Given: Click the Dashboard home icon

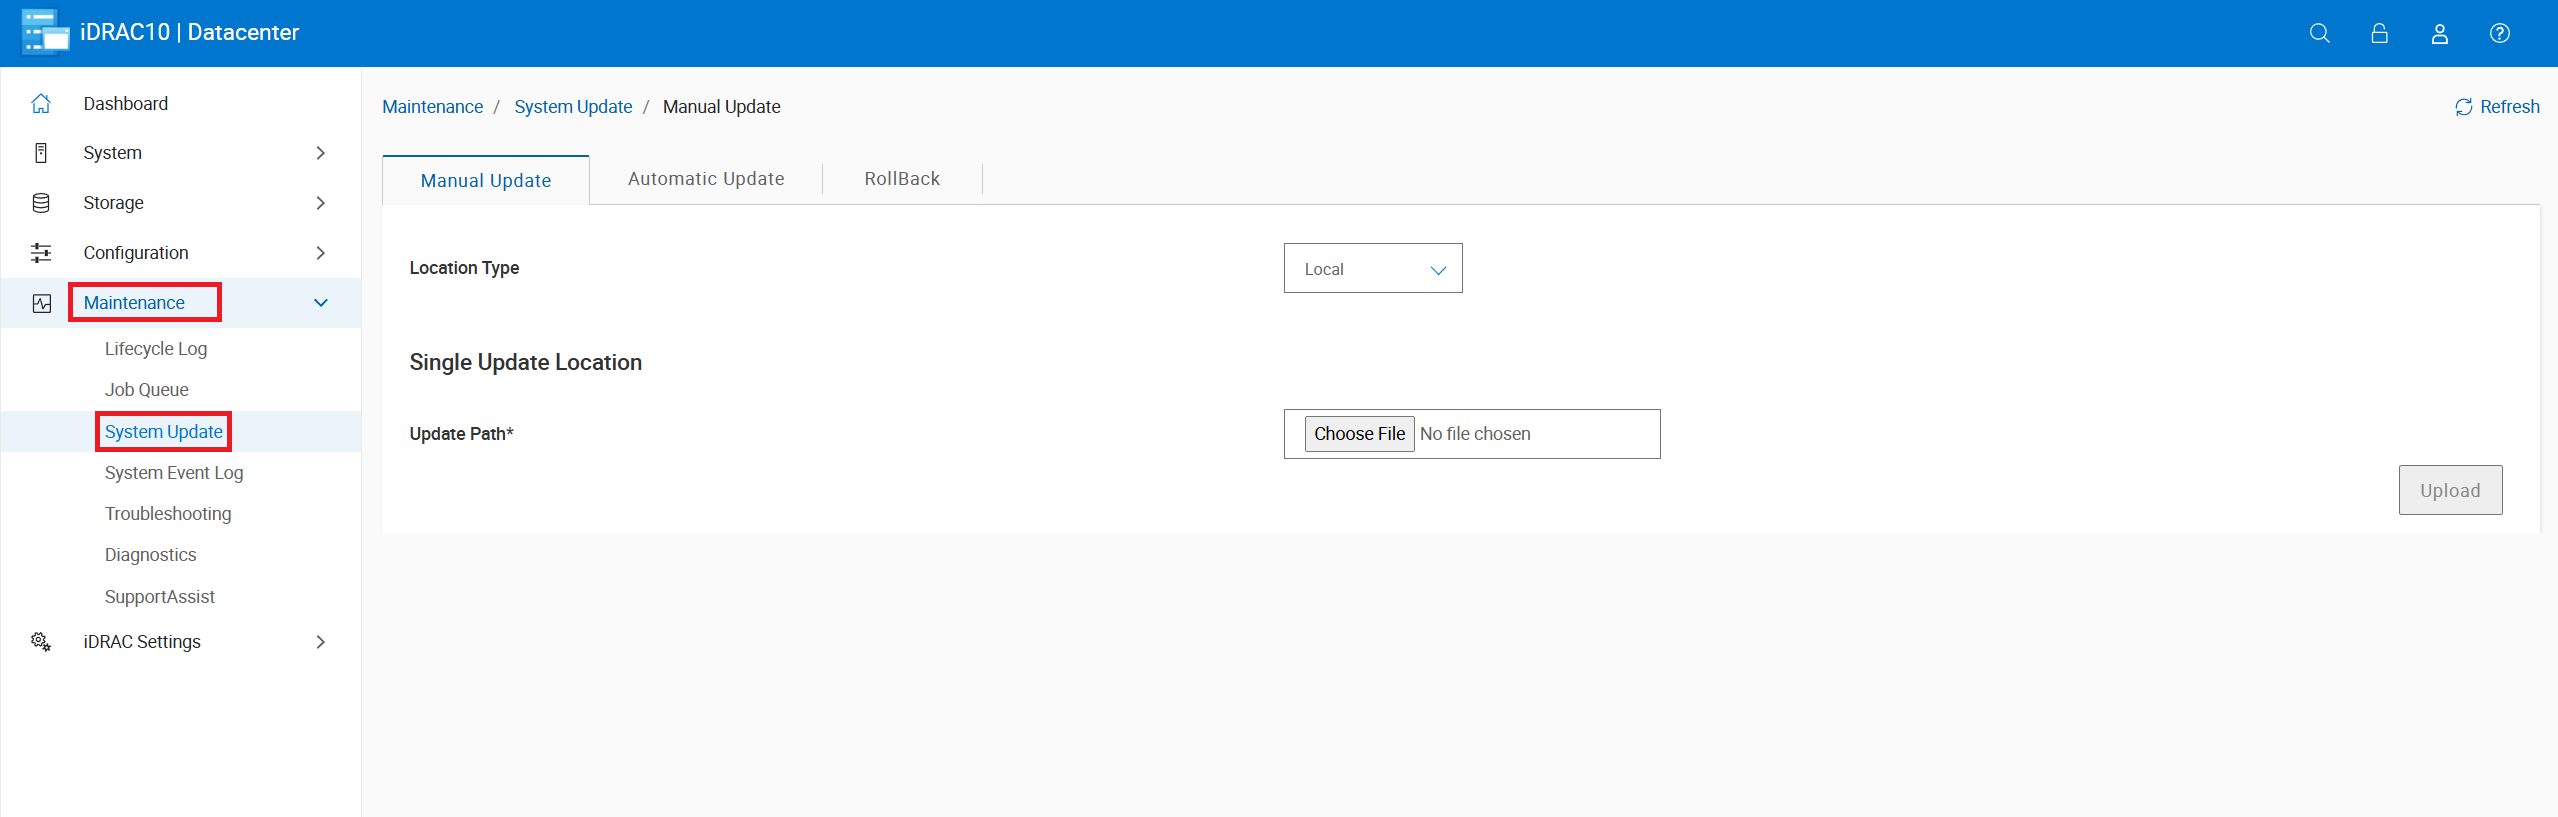Looking at the screenshot, I should point(41,103).
